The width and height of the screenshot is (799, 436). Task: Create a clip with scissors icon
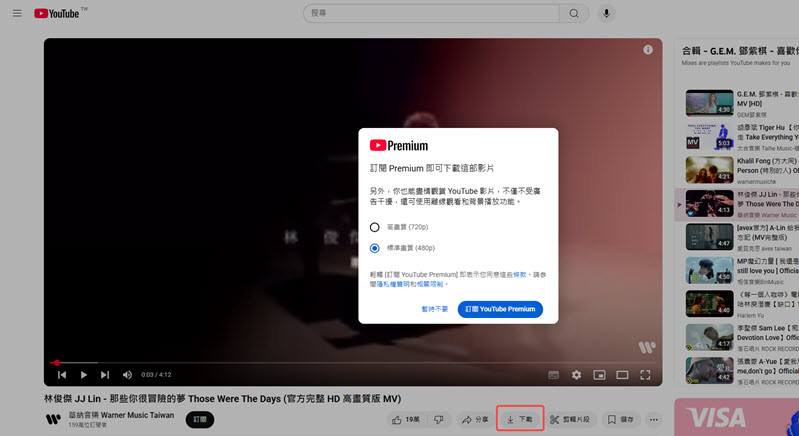pos(570,420)
